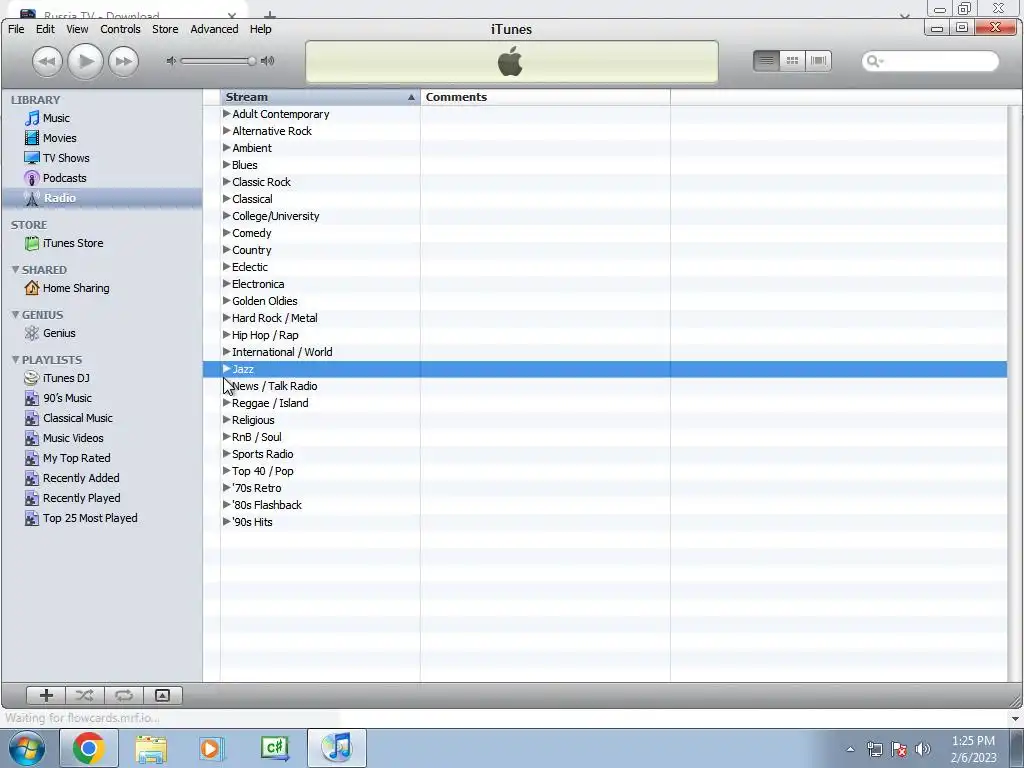Screen dimensions: 1024x768
Task: Click the high volume speaker icon
Action: click(x=268, y=61)
